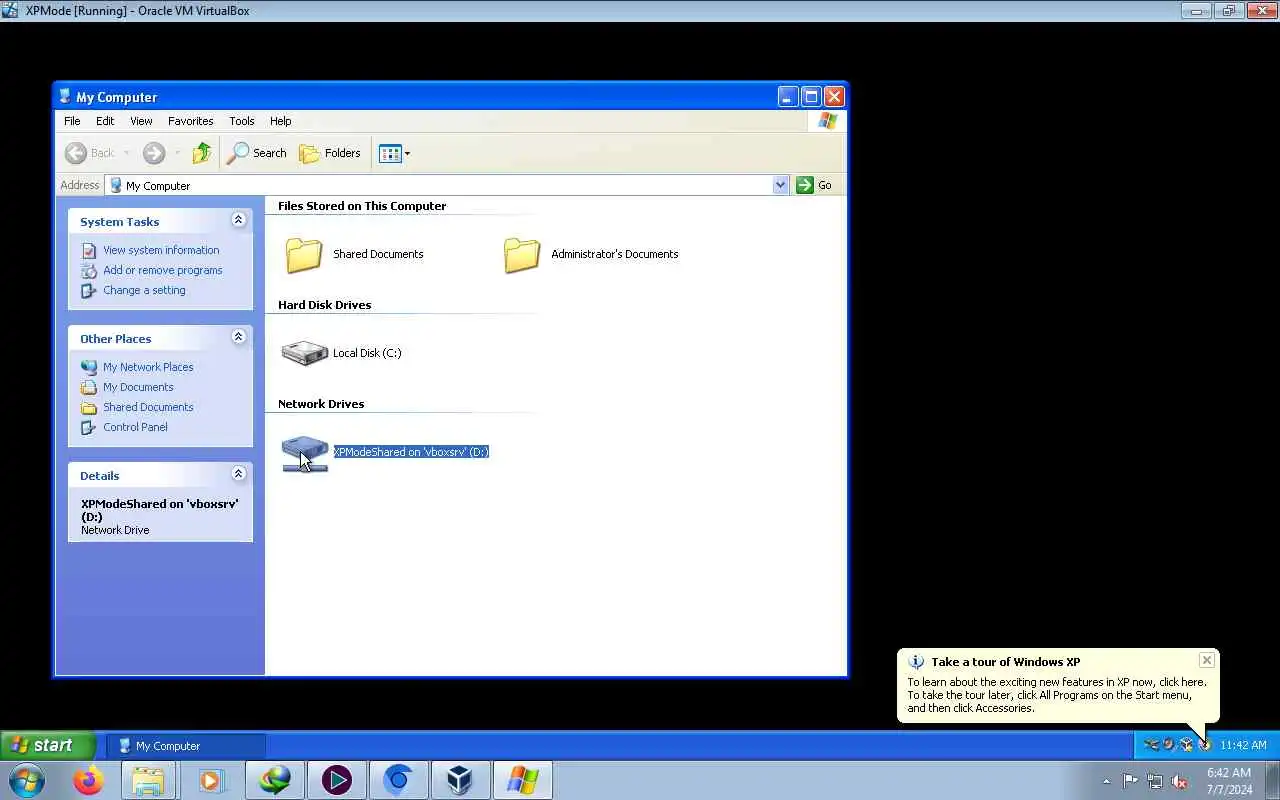
Task: Select the XPModeShared network drive icon
Action: coord(305,453)
